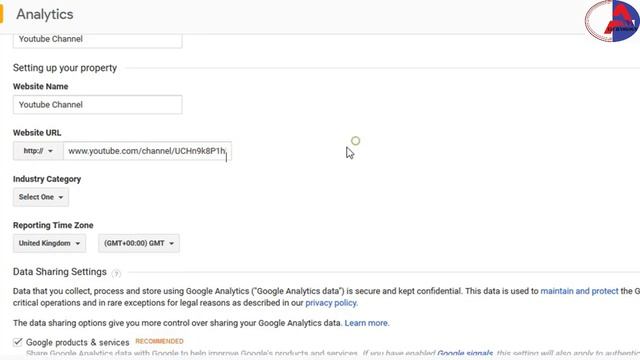Click the Data Sharing Settings help icon
Screen dimensions: 640x360
116,273
